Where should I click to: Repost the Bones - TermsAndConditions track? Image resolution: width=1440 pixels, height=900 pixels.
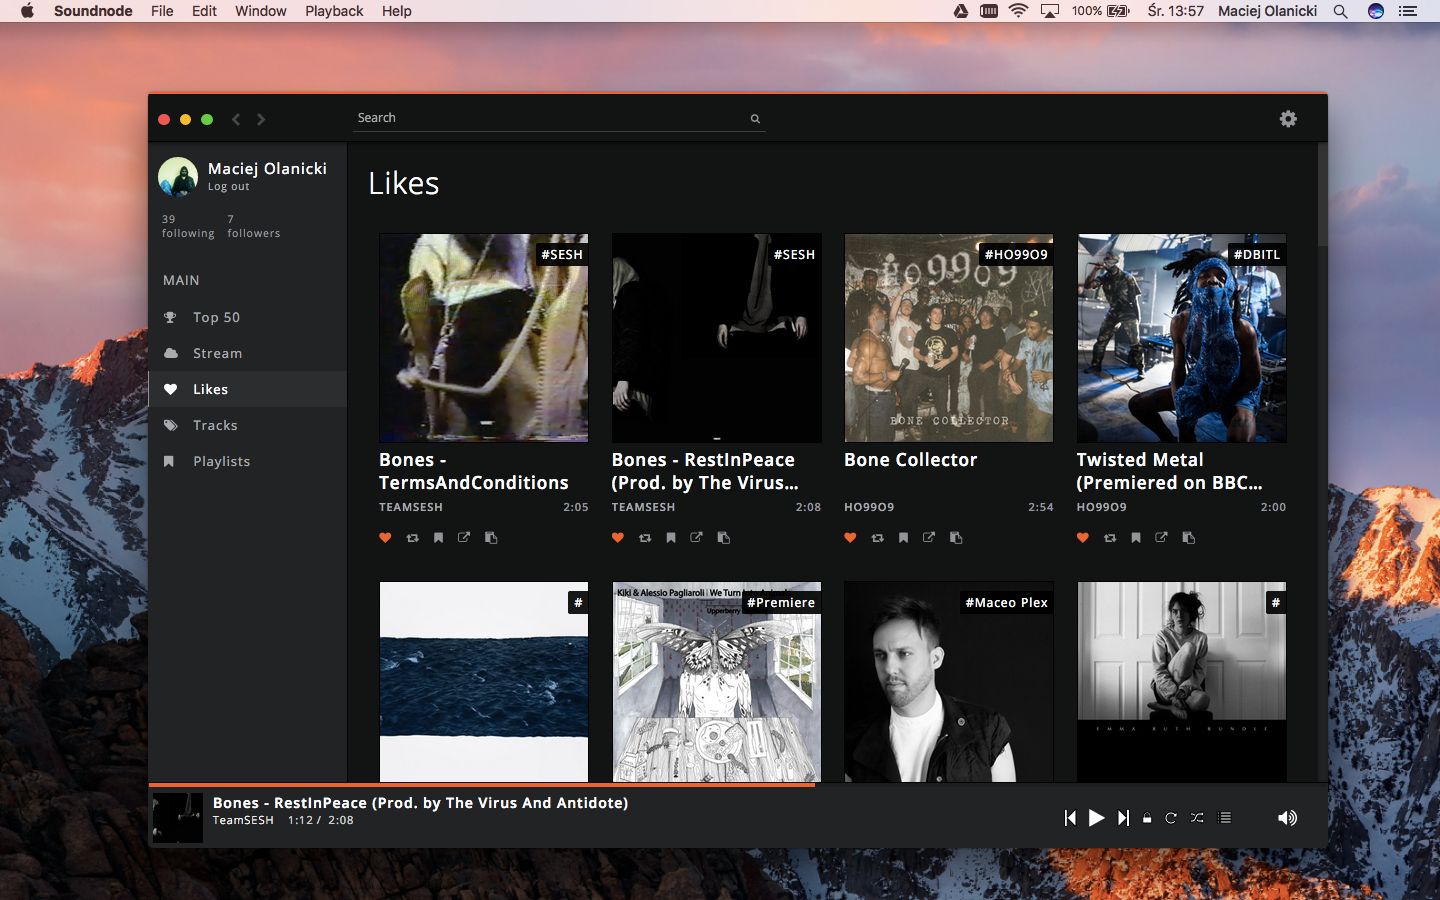412,538
